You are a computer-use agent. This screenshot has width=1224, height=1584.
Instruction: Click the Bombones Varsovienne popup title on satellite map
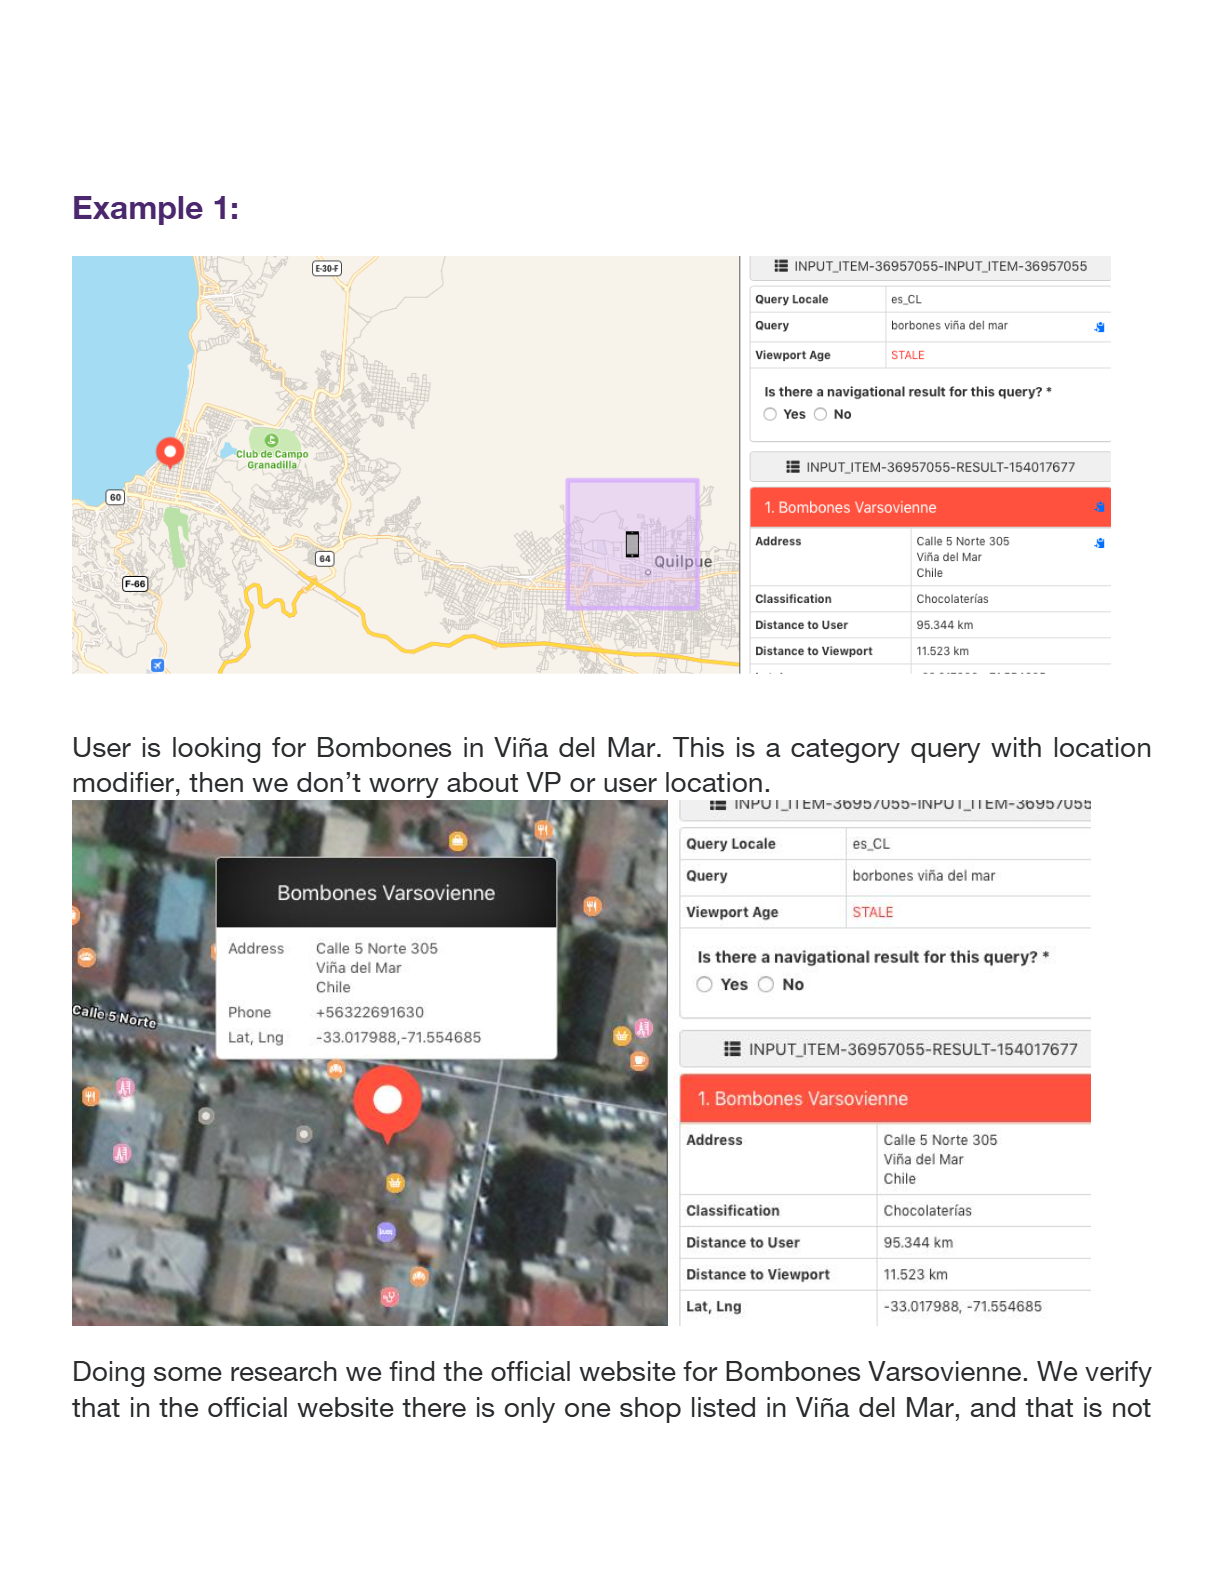tap(386, 893)
